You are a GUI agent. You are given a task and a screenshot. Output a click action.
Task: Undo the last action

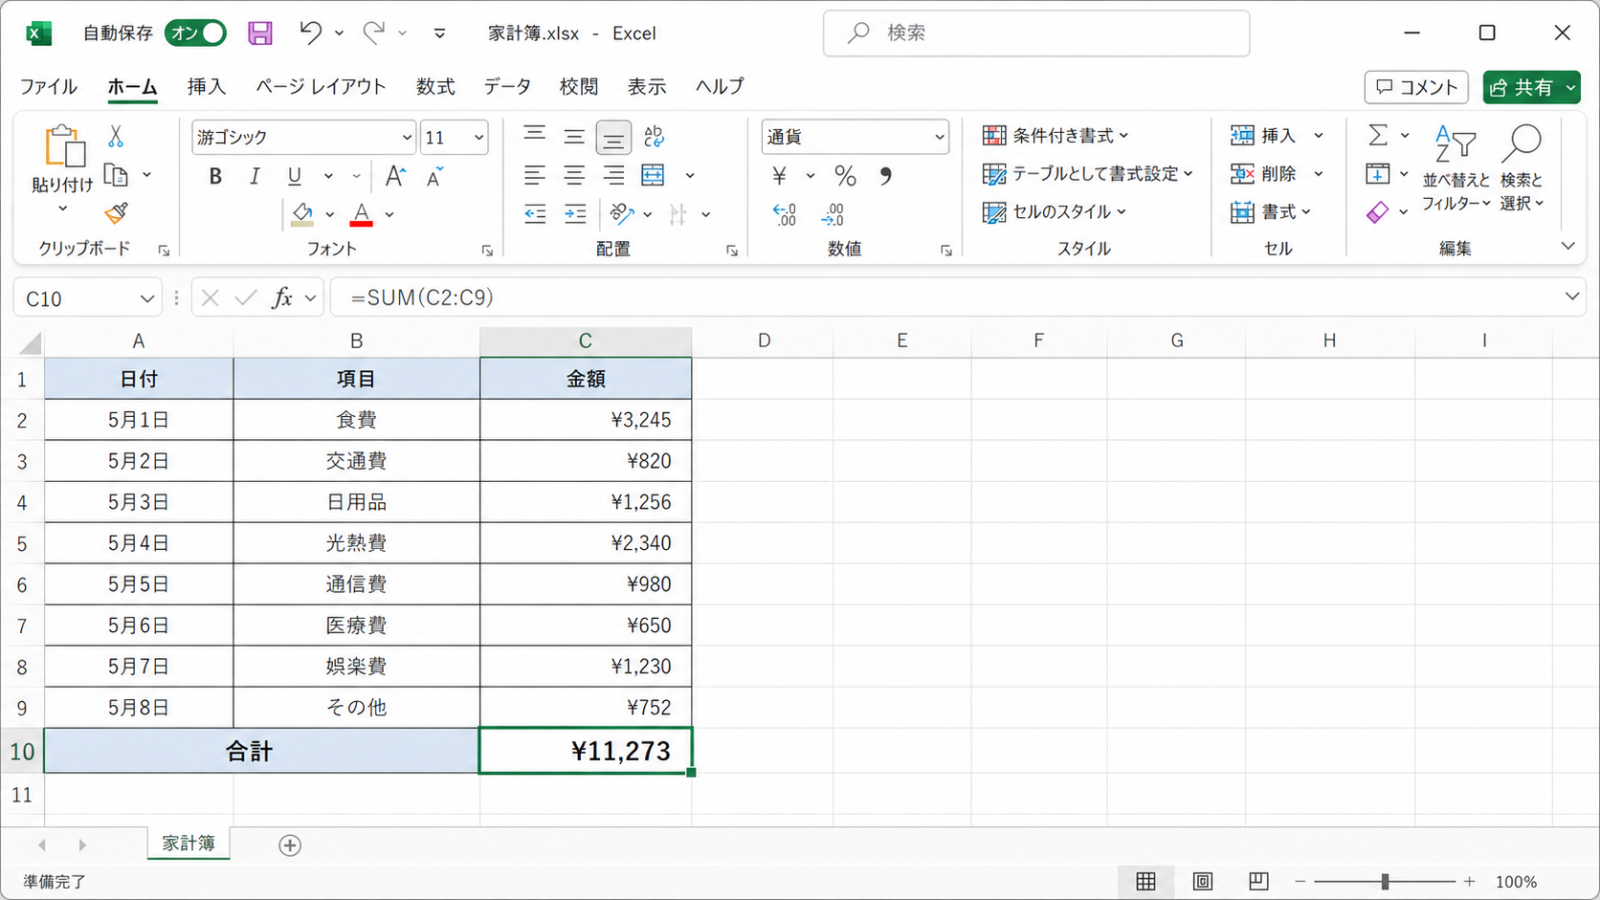point(310,33)
